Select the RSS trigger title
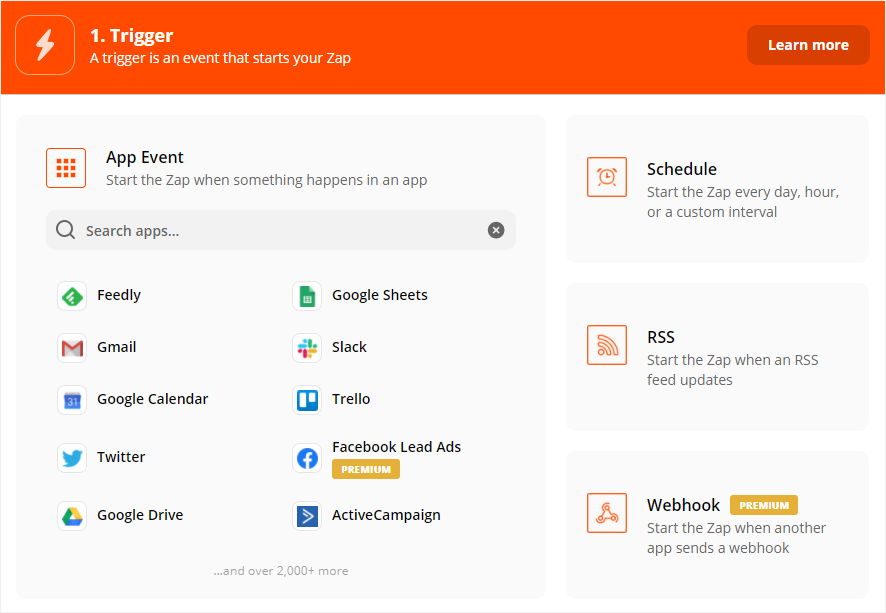Image resolution: width=886 pixels, height=613 pixels. tap(661, 337)
